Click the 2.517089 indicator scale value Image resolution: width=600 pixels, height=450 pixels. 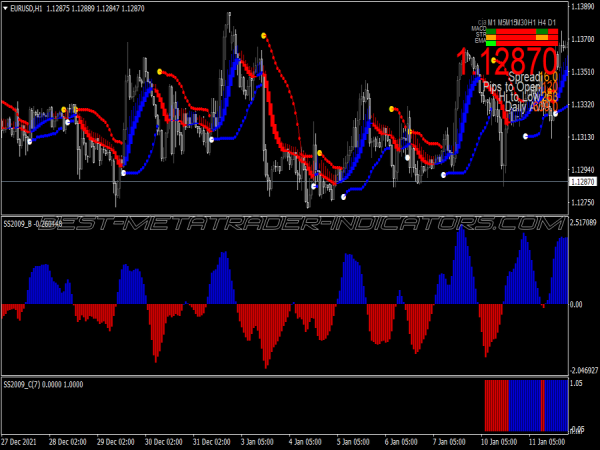[584, 222]
